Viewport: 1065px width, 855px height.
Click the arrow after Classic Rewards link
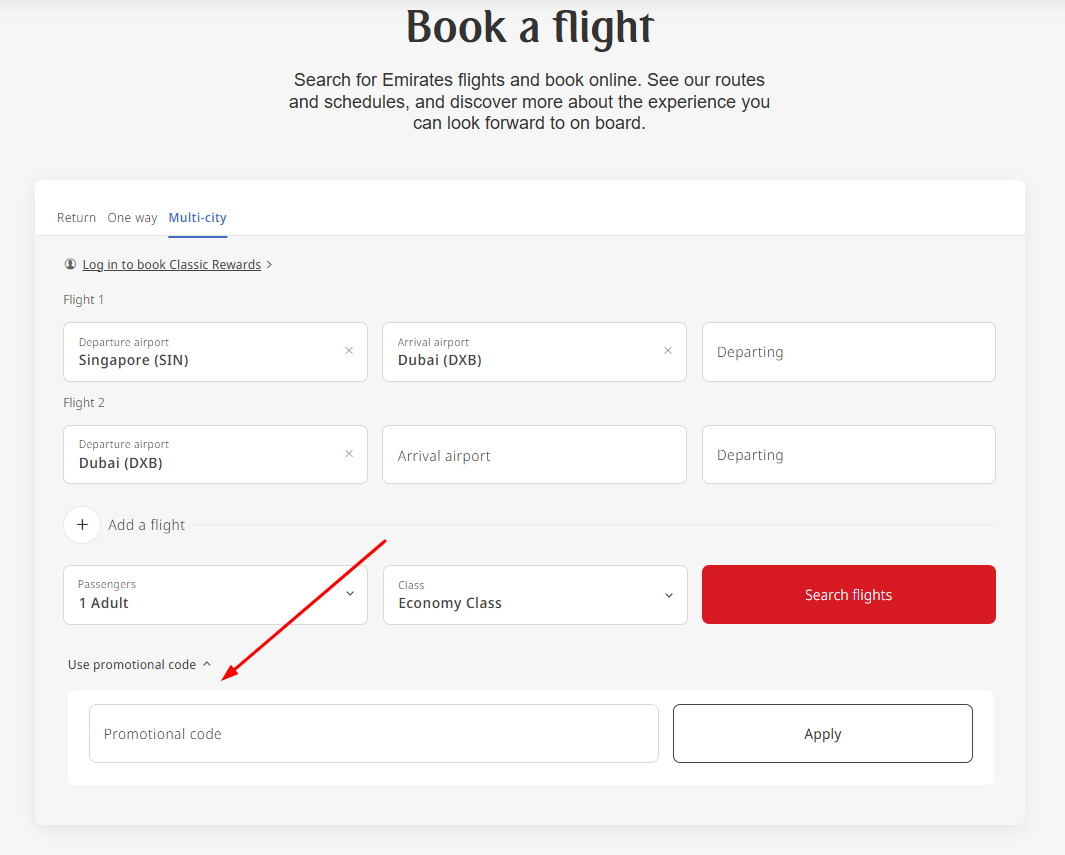(x=270, y=265)
